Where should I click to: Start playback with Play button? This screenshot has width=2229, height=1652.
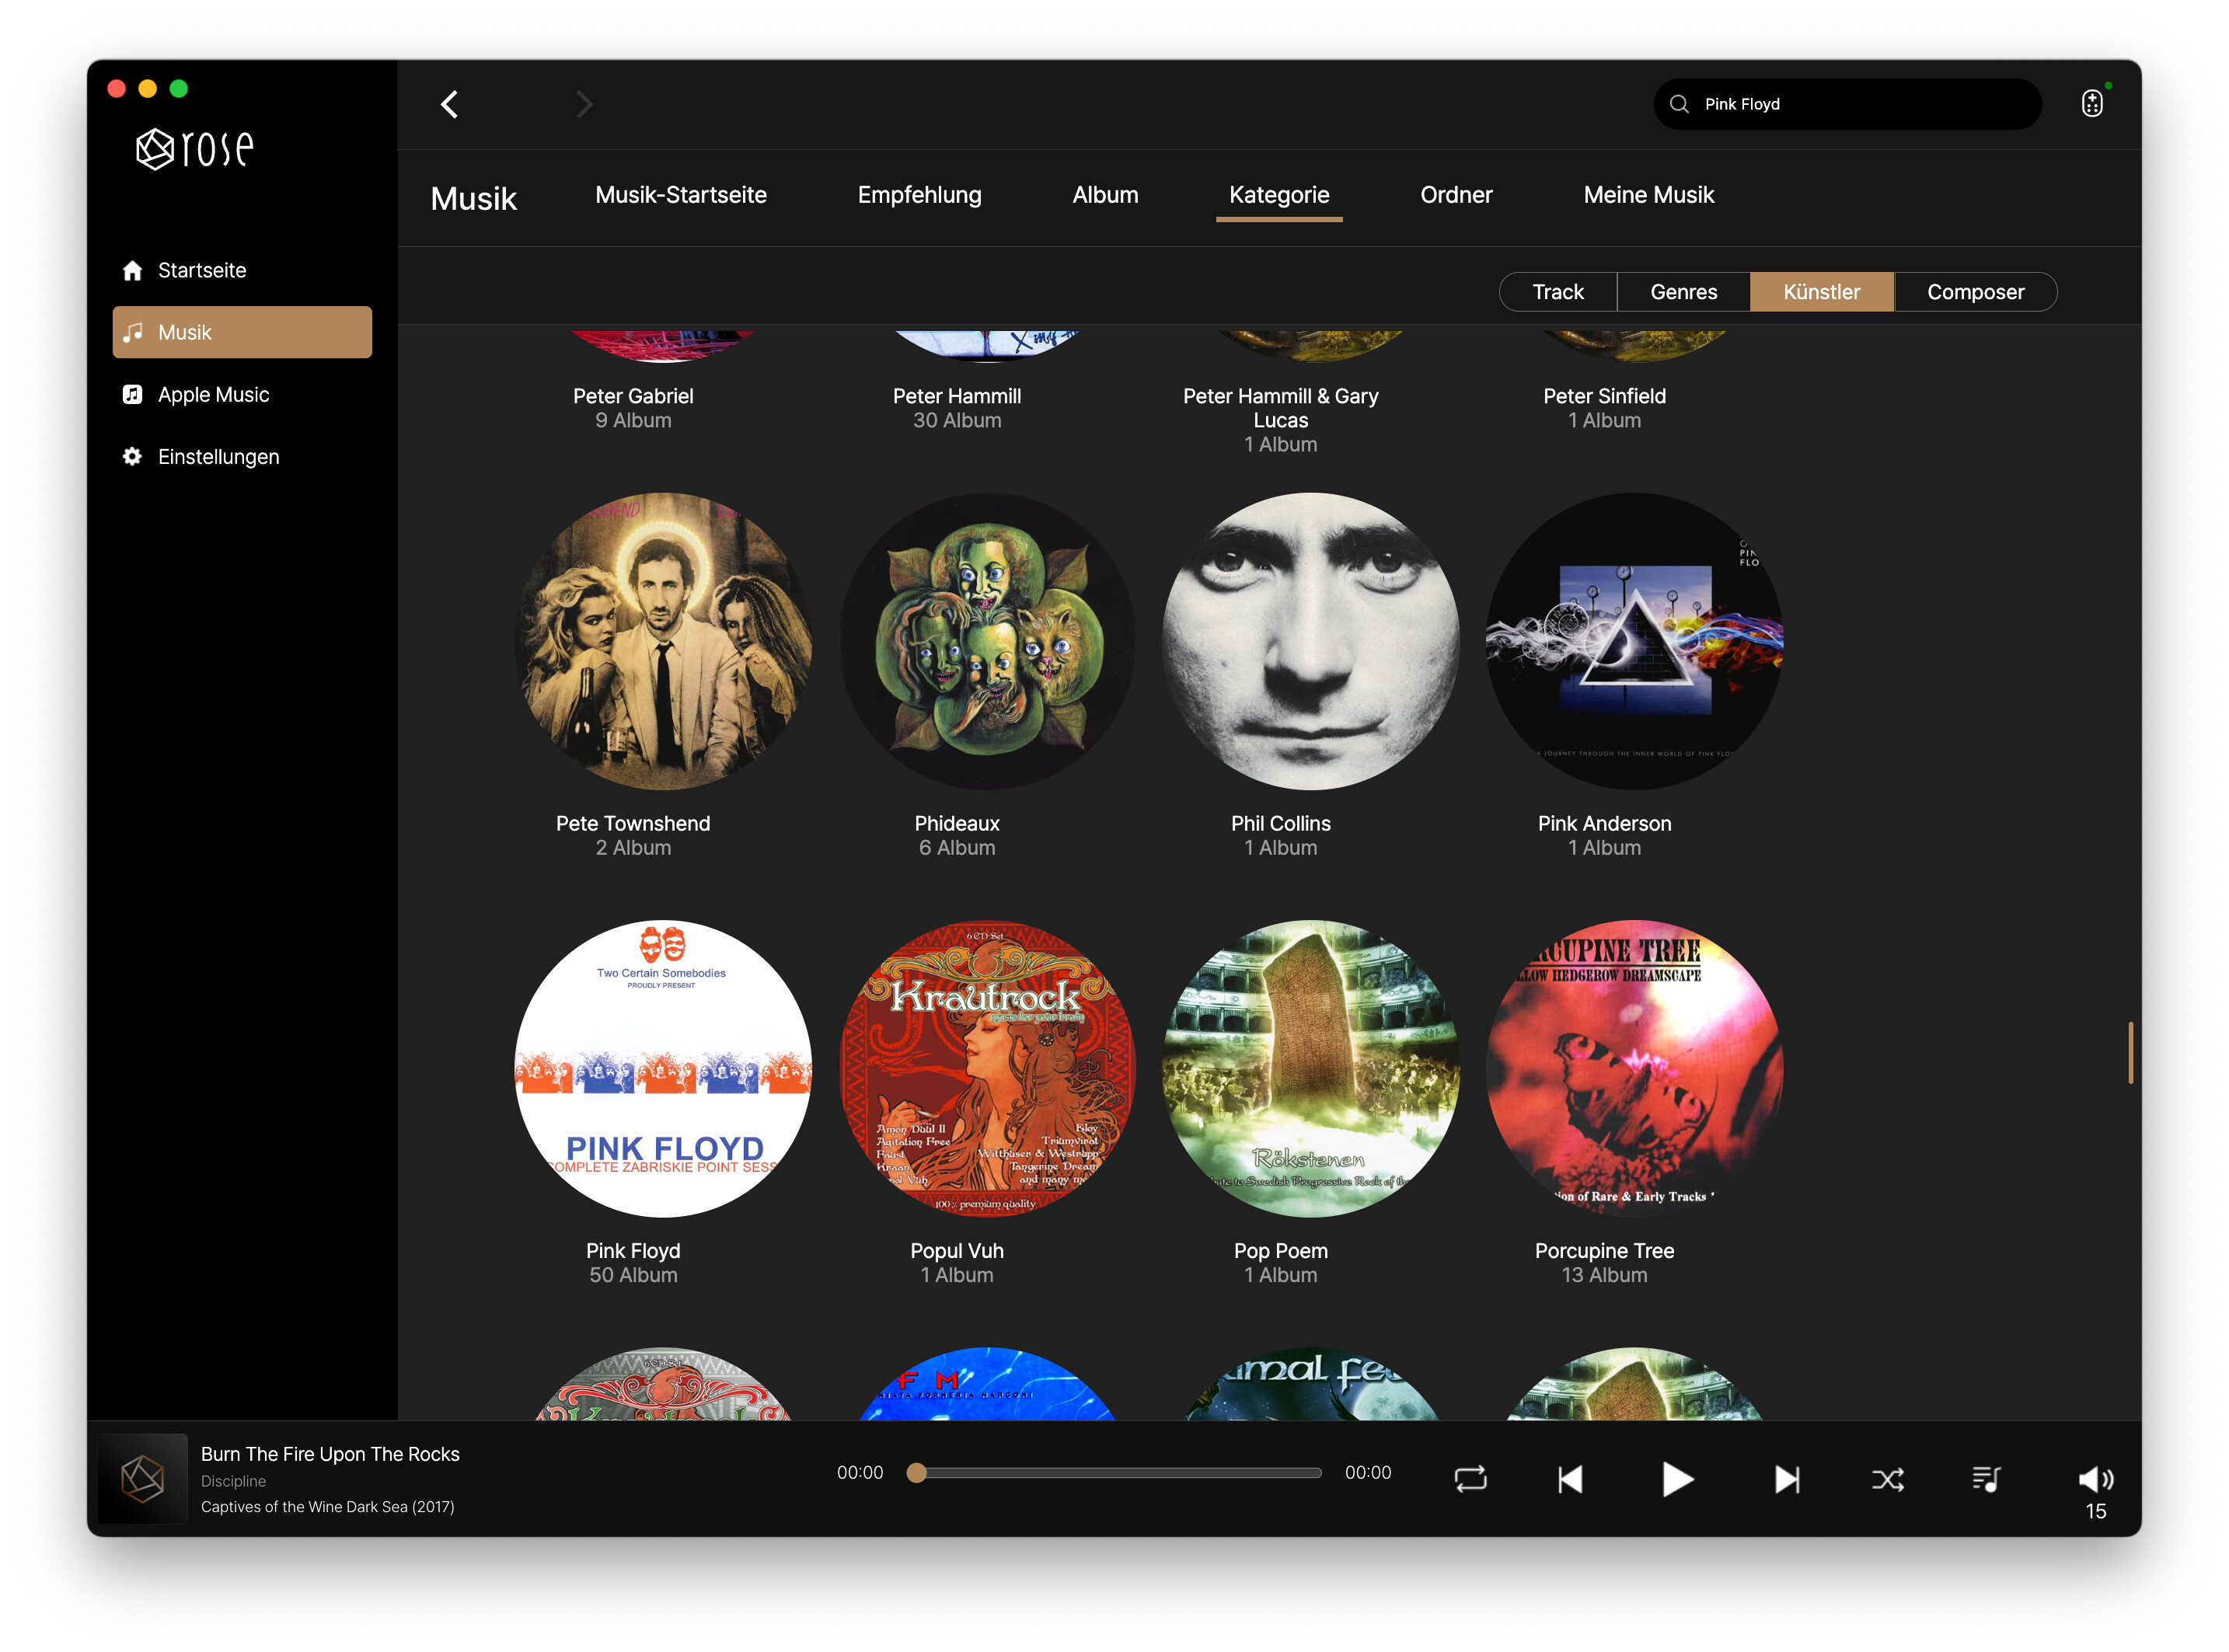(1677, 1479)
